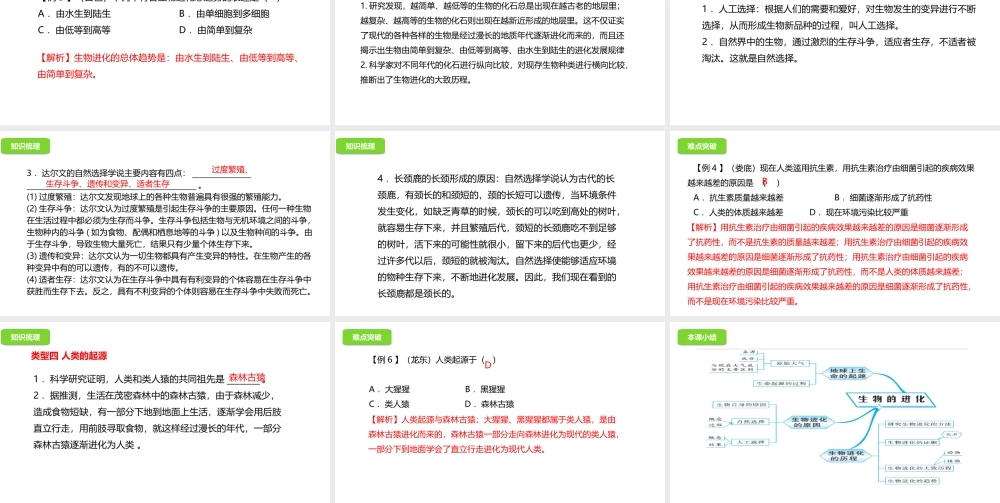1000x503 pixels.
Task: Click red 解析 paragraph about 抗药性
Action: click(x=830, y=264)
